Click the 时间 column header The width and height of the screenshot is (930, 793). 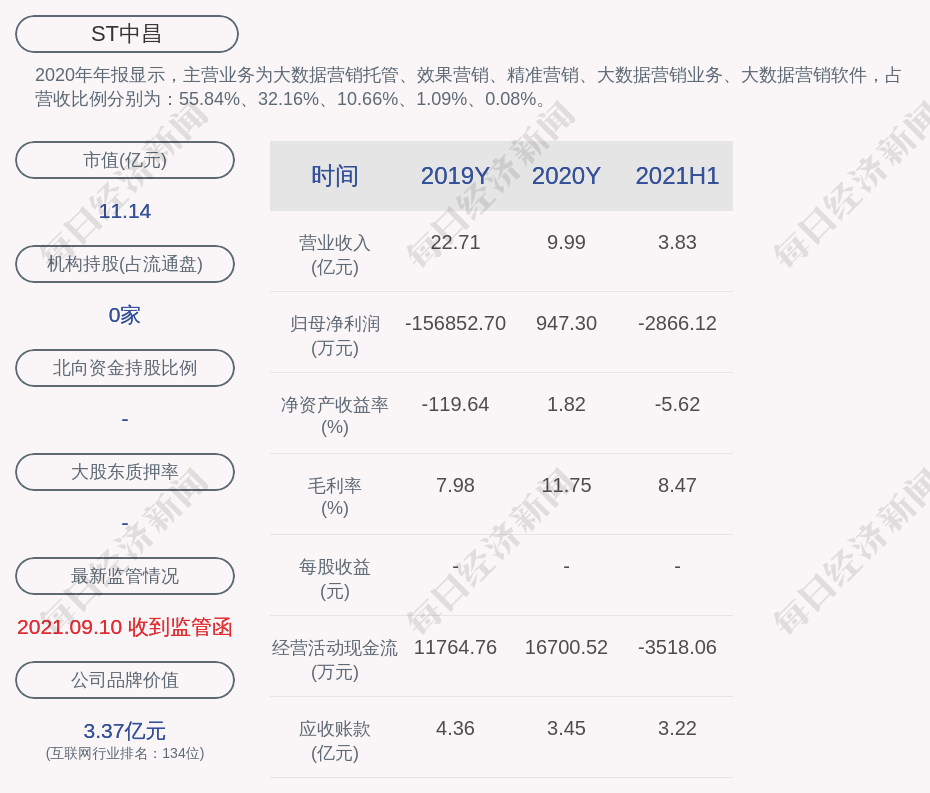335,176
